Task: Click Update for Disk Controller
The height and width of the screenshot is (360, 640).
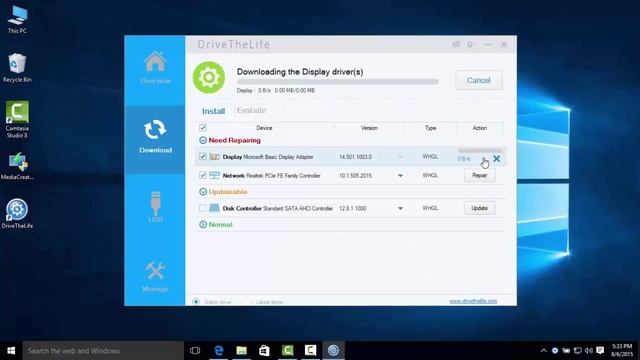Action: [480, 208]
